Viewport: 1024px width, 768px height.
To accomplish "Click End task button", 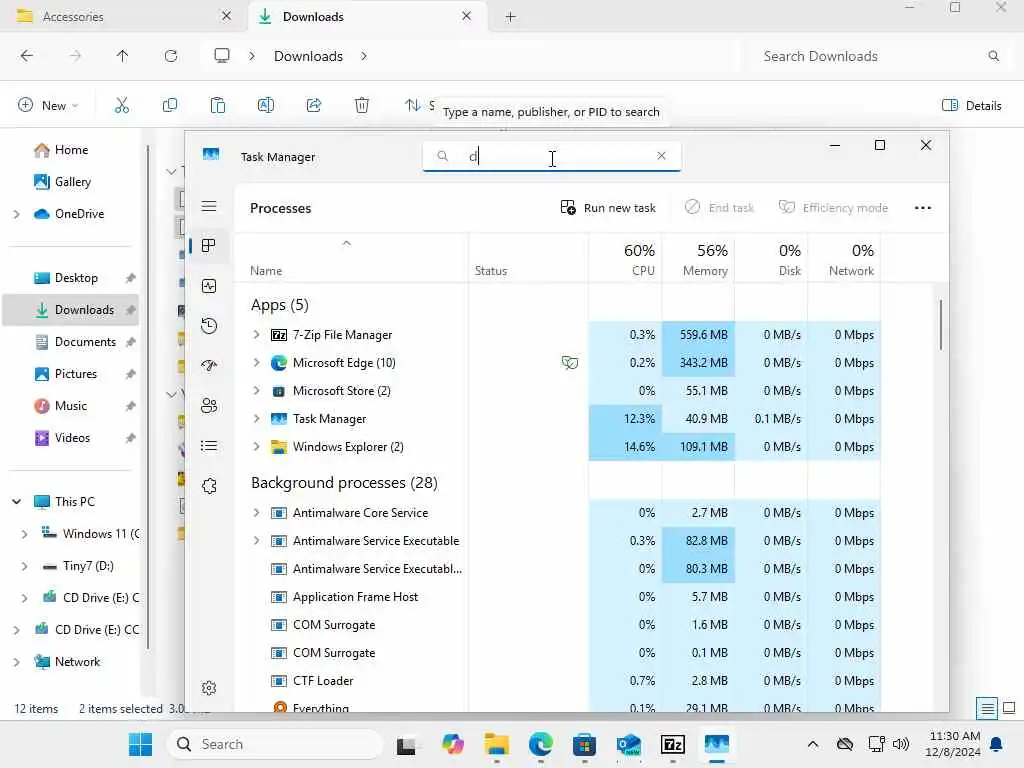I will click(x=719, y=208).
